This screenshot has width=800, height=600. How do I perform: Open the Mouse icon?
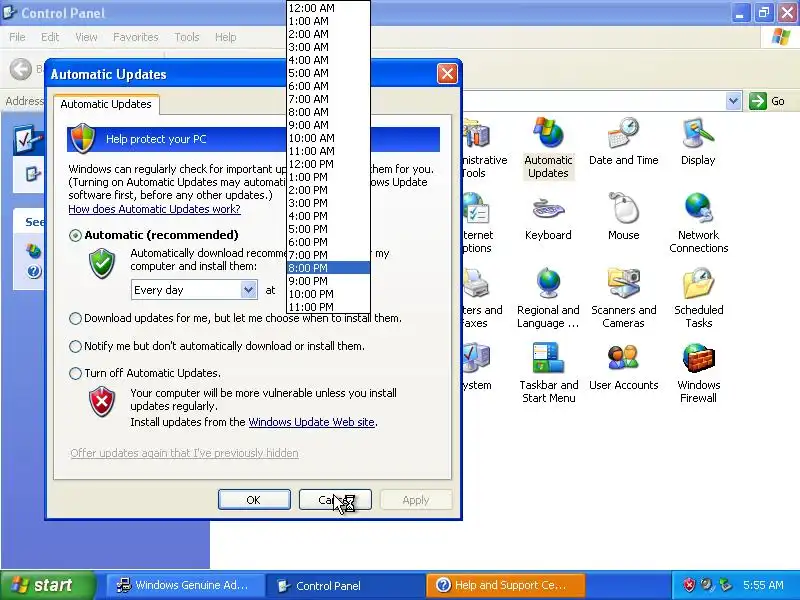623,216
